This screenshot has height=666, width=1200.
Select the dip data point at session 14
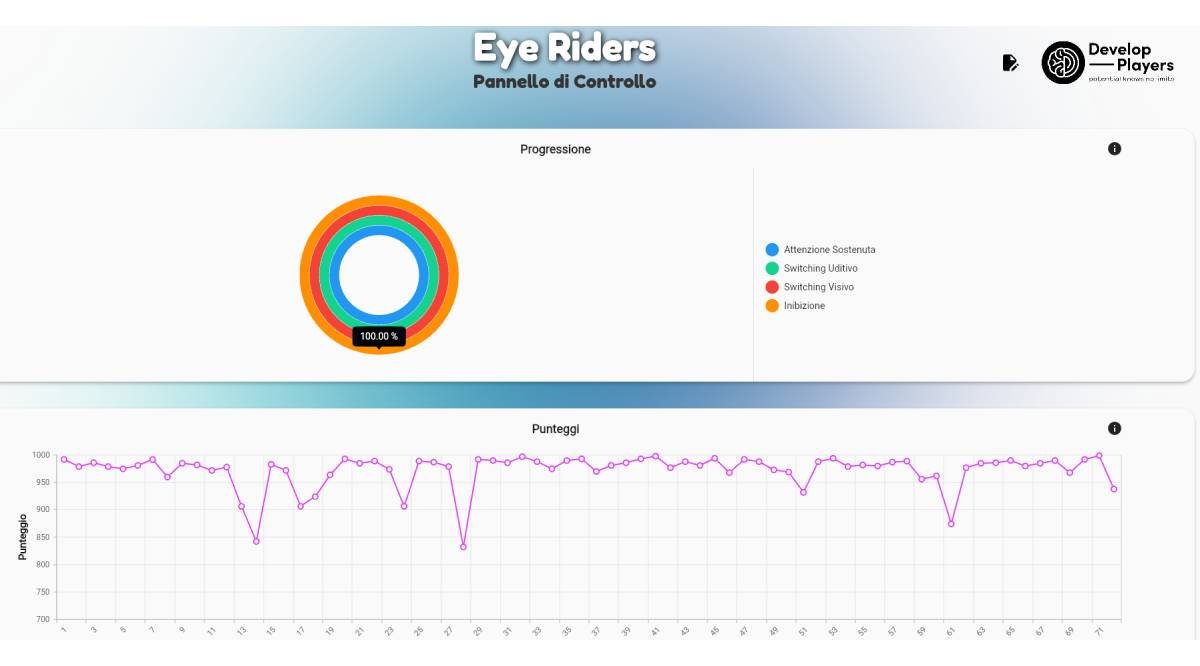pos(256,541)
